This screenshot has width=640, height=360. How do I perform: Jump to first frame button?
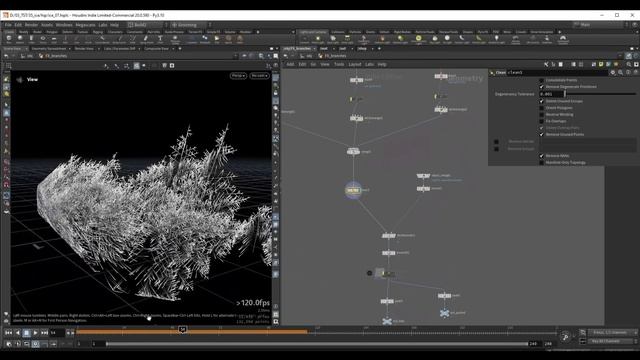tap(9, 333)
